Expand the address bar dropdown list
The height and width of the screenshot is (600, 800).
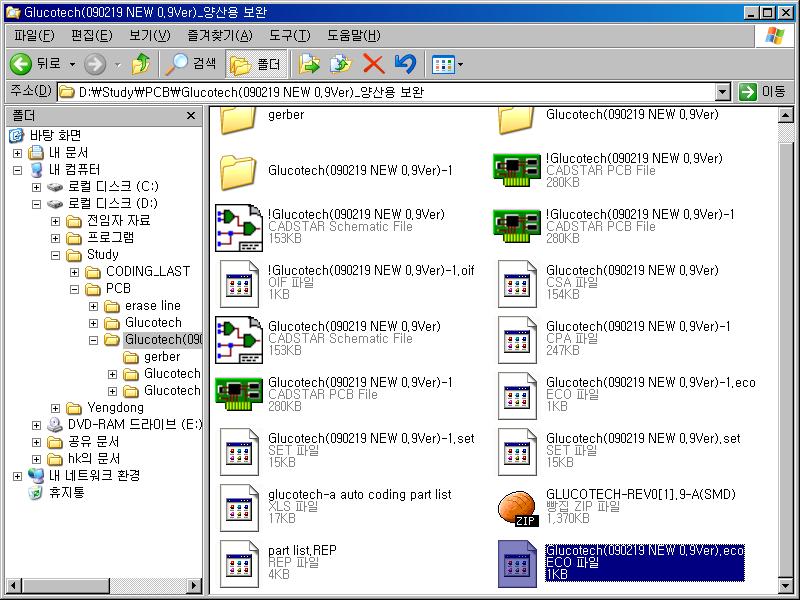coord(722,92)
